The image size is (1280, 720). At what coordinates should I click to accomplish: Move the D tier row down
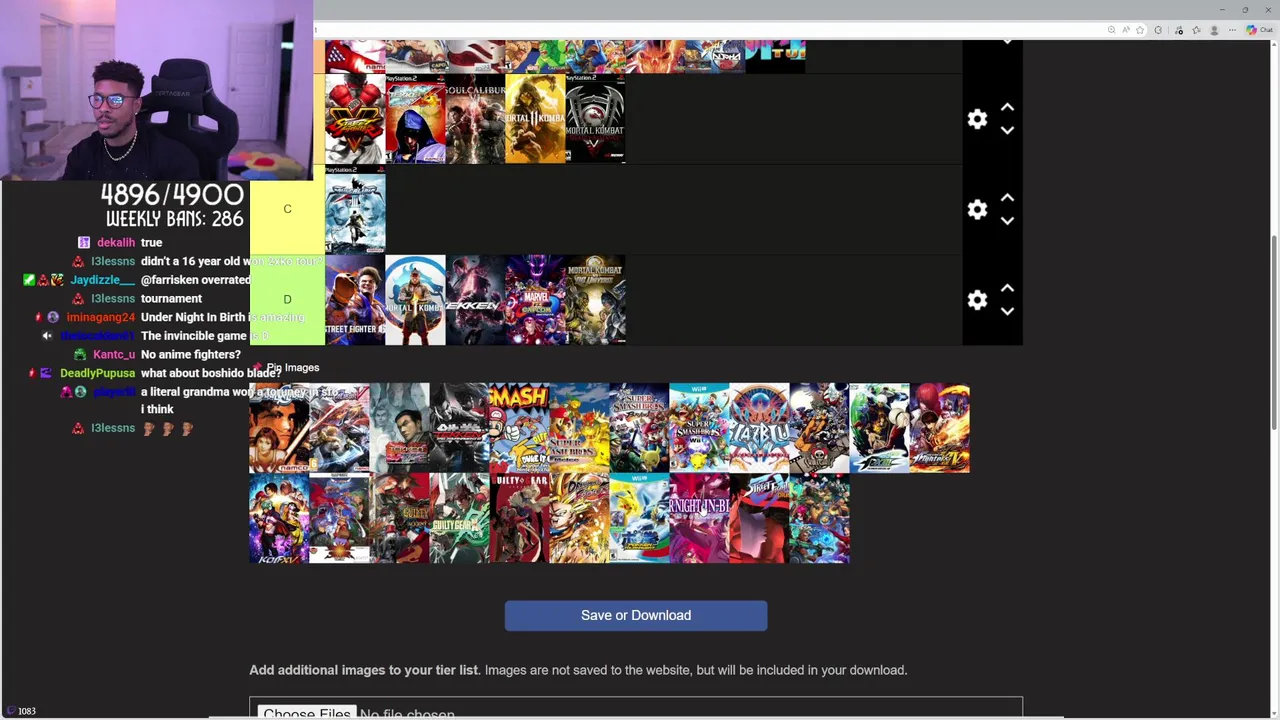pyautogui.click(x=1007, y=311)
